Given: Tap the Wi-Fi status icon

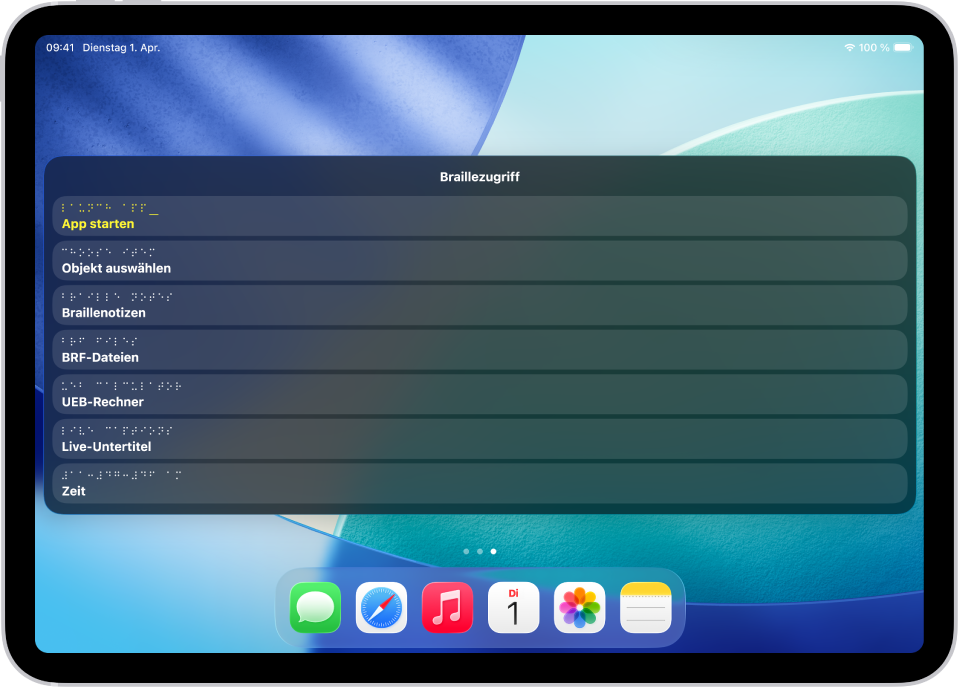Looking at the screenshot, I should tap(852, 46).
